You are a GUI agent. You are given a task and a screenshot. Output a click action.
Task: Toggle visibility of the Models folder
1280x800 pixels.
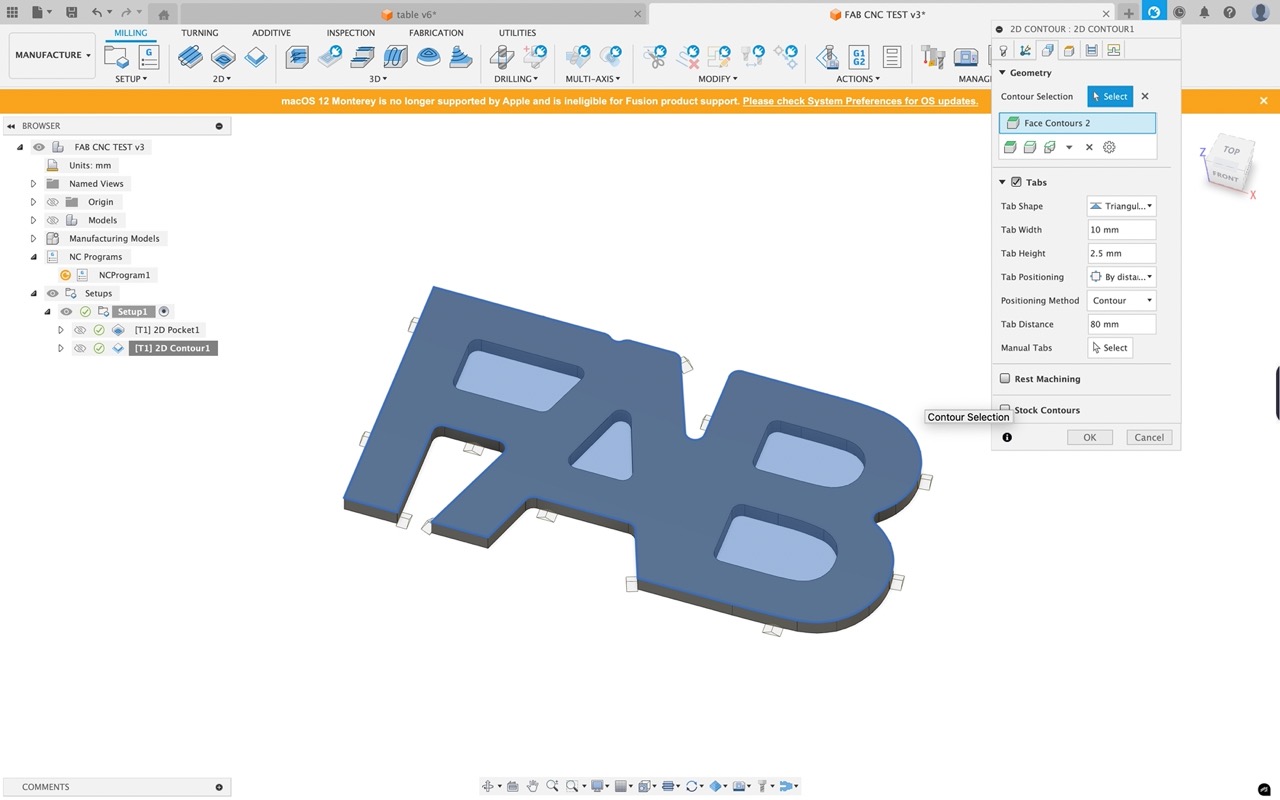[x=53, y=220]
